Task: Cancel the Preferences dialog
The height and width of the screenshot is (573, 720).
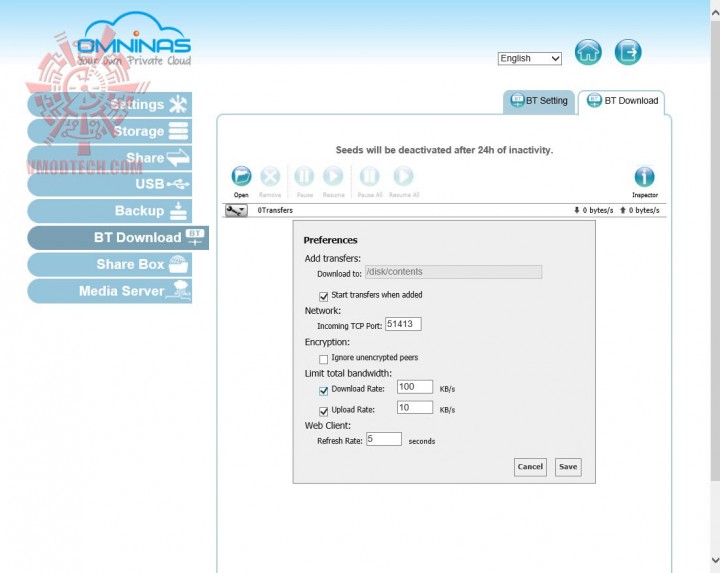Action: pyautogui.click(x=530, y=467)
